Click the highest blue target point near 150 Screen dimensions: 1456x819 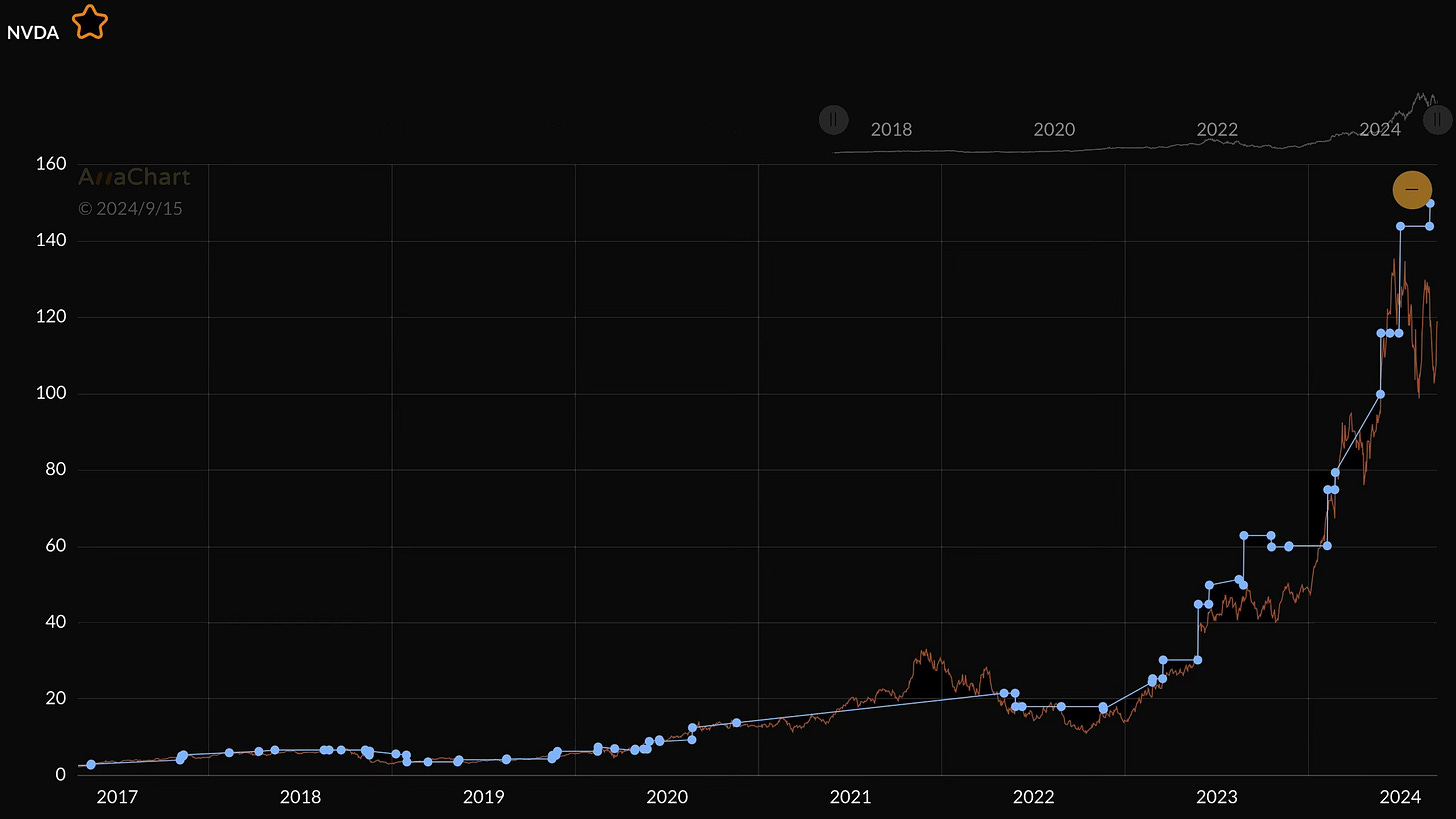pyautogui.click(x=1430, y=203)
